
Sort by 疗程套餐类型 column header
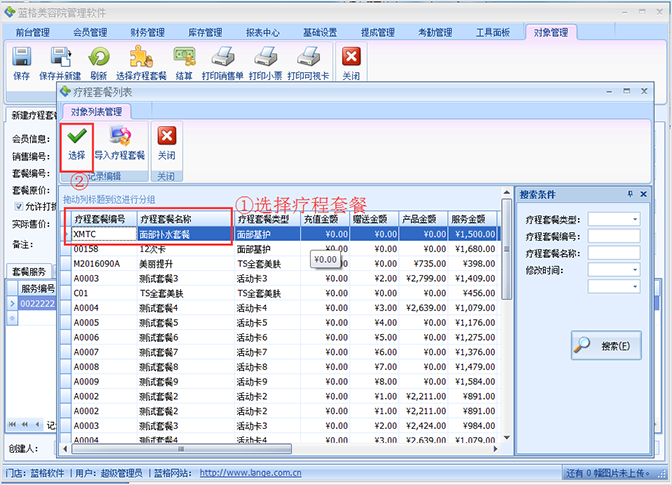click(267, 219)
